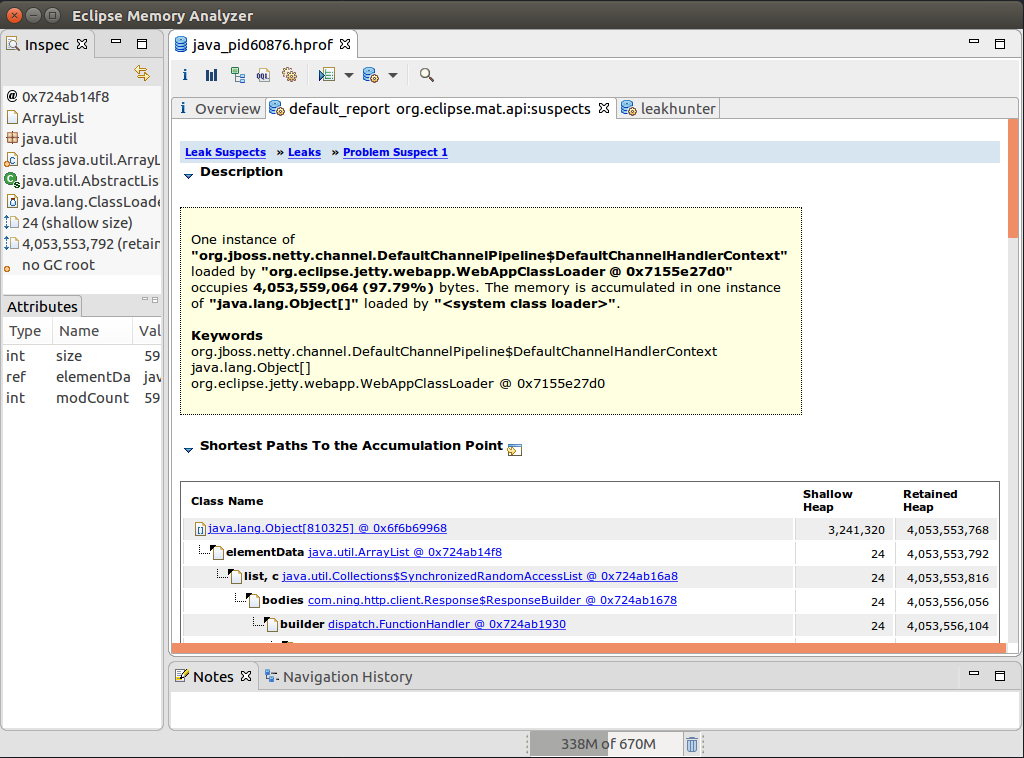Screen dimensions: 1024x758
Task: Select the ArrayList row in Inspector
Action: tap(82, 118)
